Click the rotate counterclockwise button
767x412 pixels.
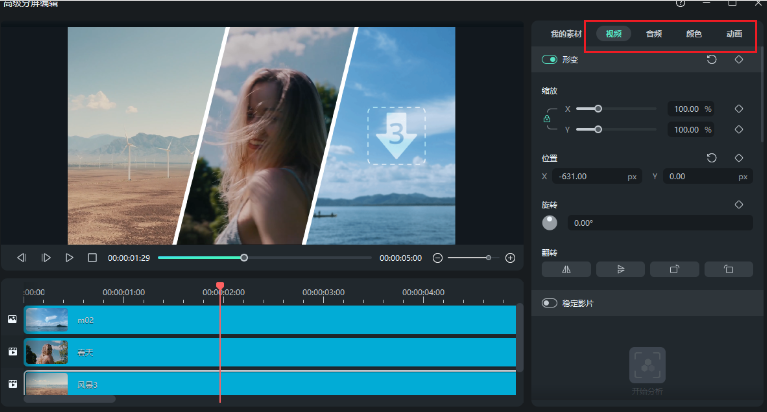pyautogui.click(x=728, y=269)
